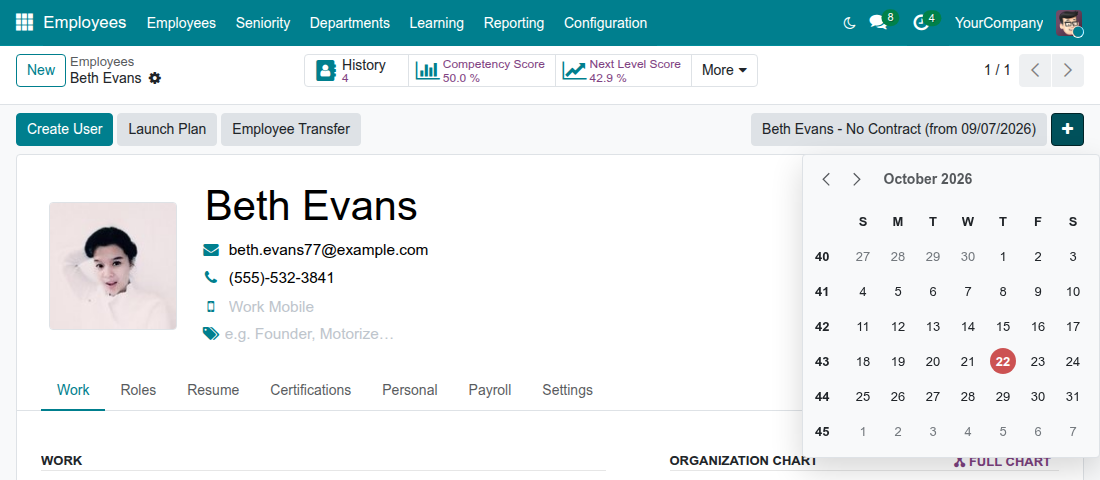This screenshot has height=480, width=1100.
Task: Click Create User button
Action: pos(65,129)
